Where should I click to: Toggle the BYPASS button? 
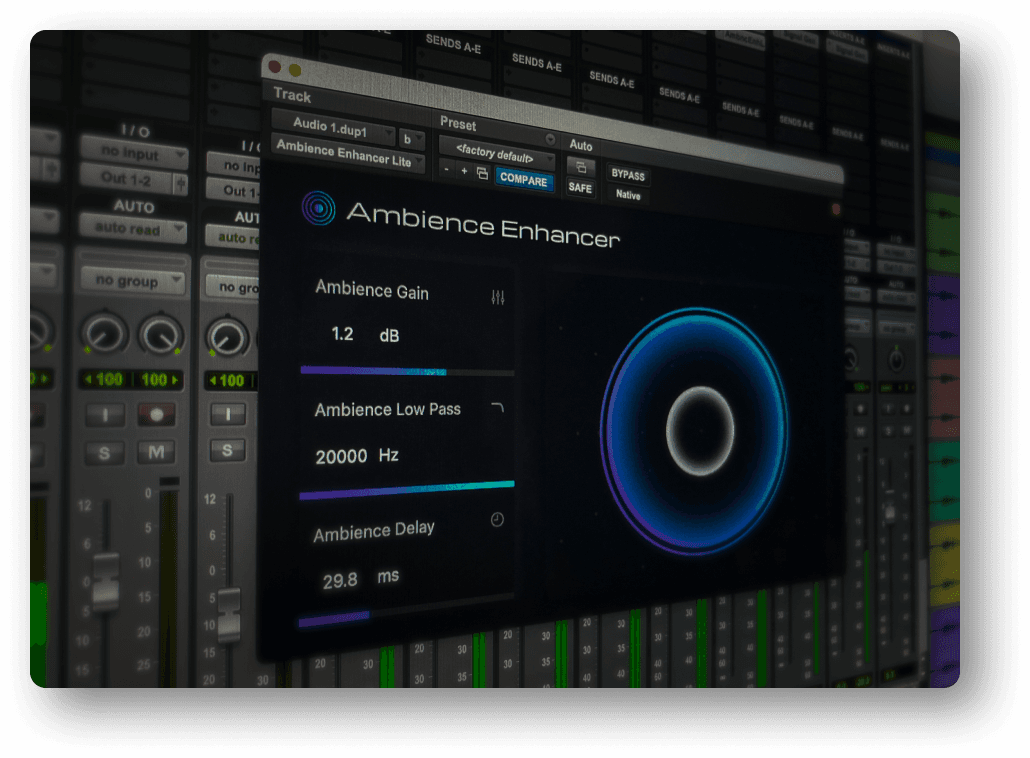[627, 175]
